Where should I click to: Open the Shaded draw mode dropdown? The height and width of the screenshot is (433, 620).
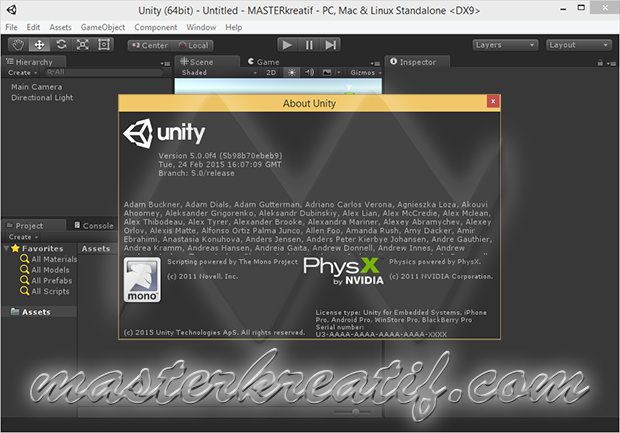click(219, 72)
